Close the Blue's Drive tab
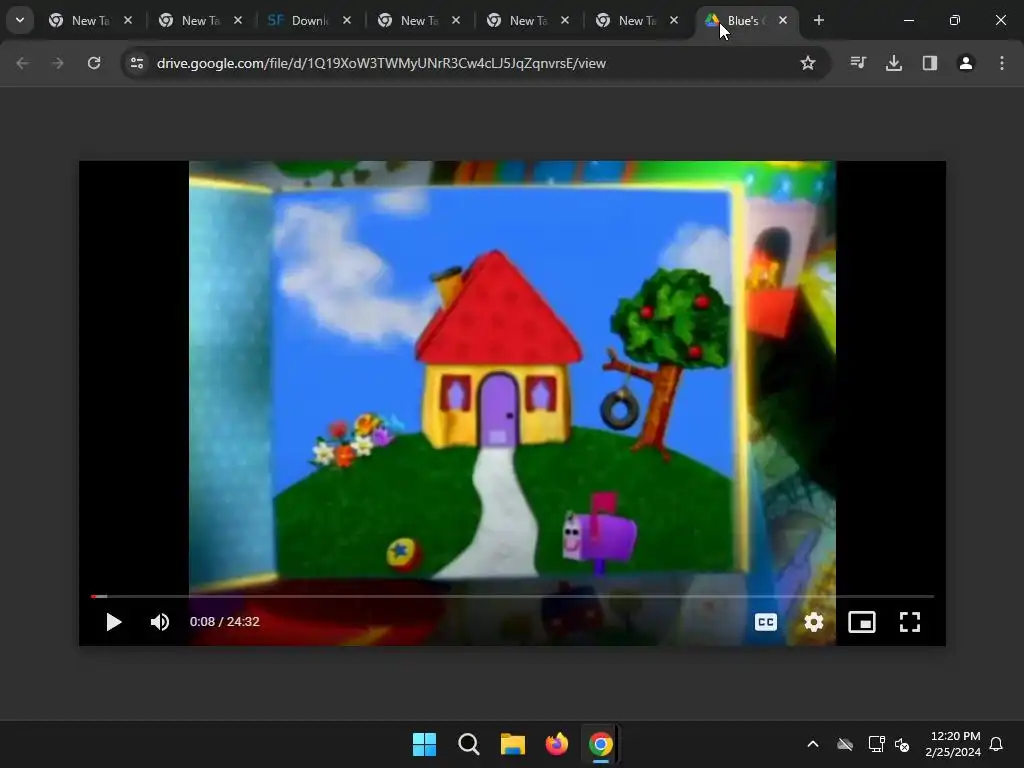Image resolution: width=1024 pixels, height=768 pixels. click(783, 20)
